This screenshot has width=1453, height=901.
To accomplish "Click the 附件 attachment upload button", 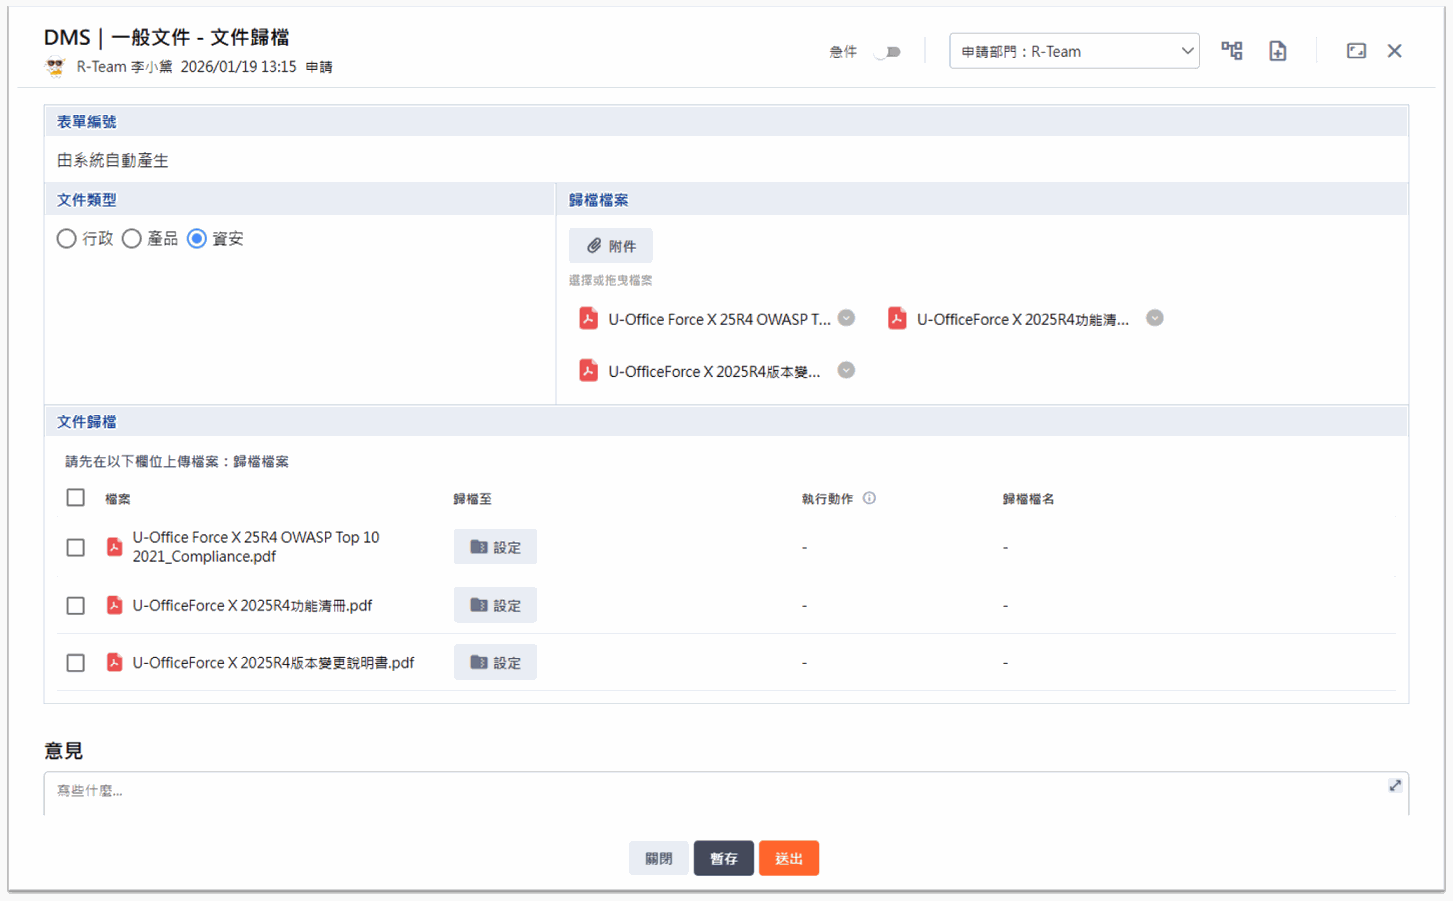I will coord(611,246).
